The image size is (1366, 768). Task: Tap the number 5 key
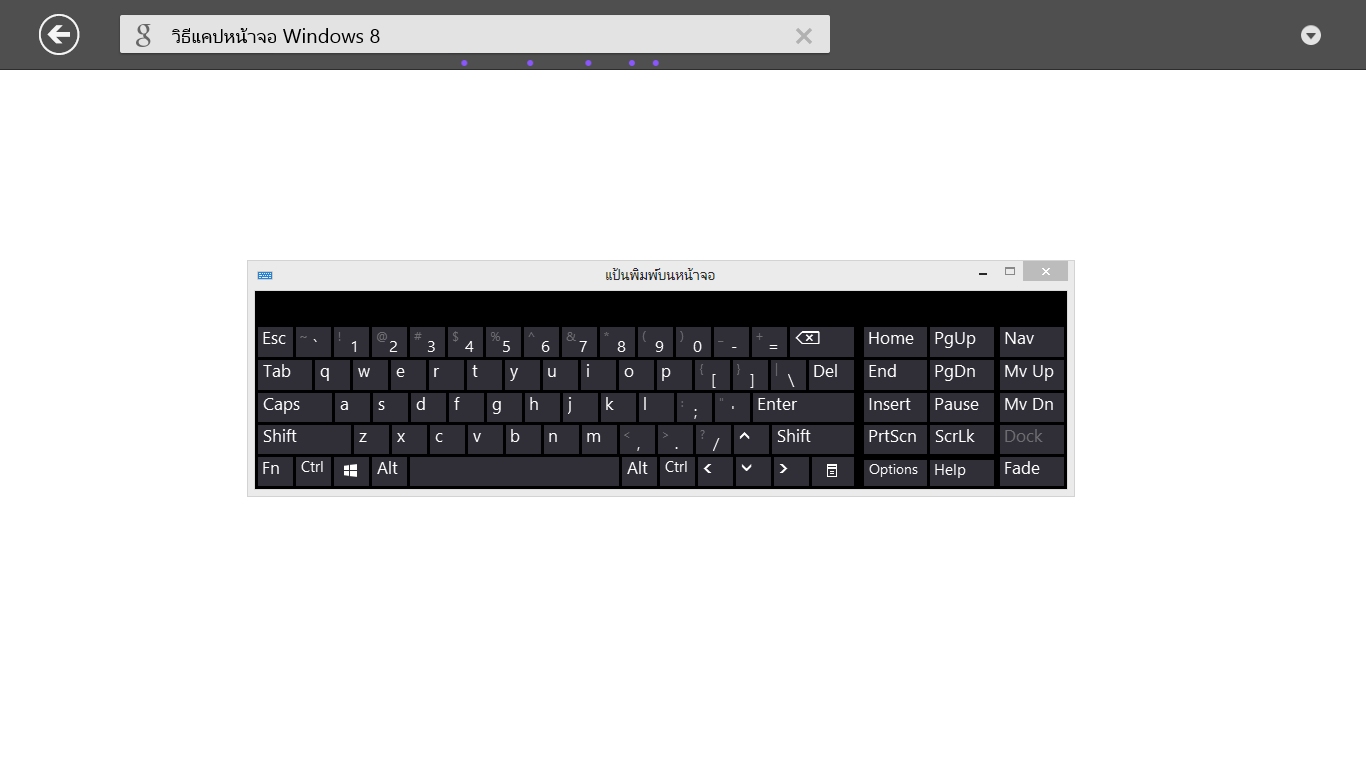503,341
